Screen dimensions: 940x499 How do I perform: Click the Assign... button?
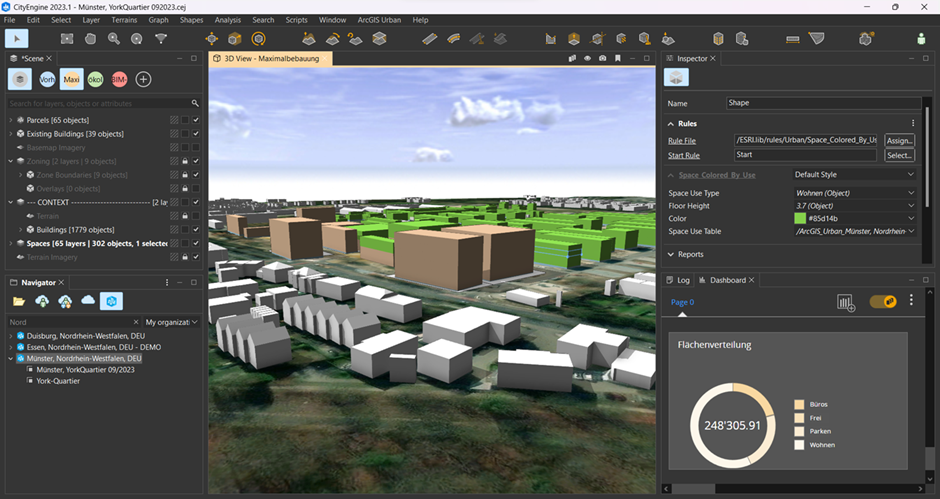[x=899, y=141]
